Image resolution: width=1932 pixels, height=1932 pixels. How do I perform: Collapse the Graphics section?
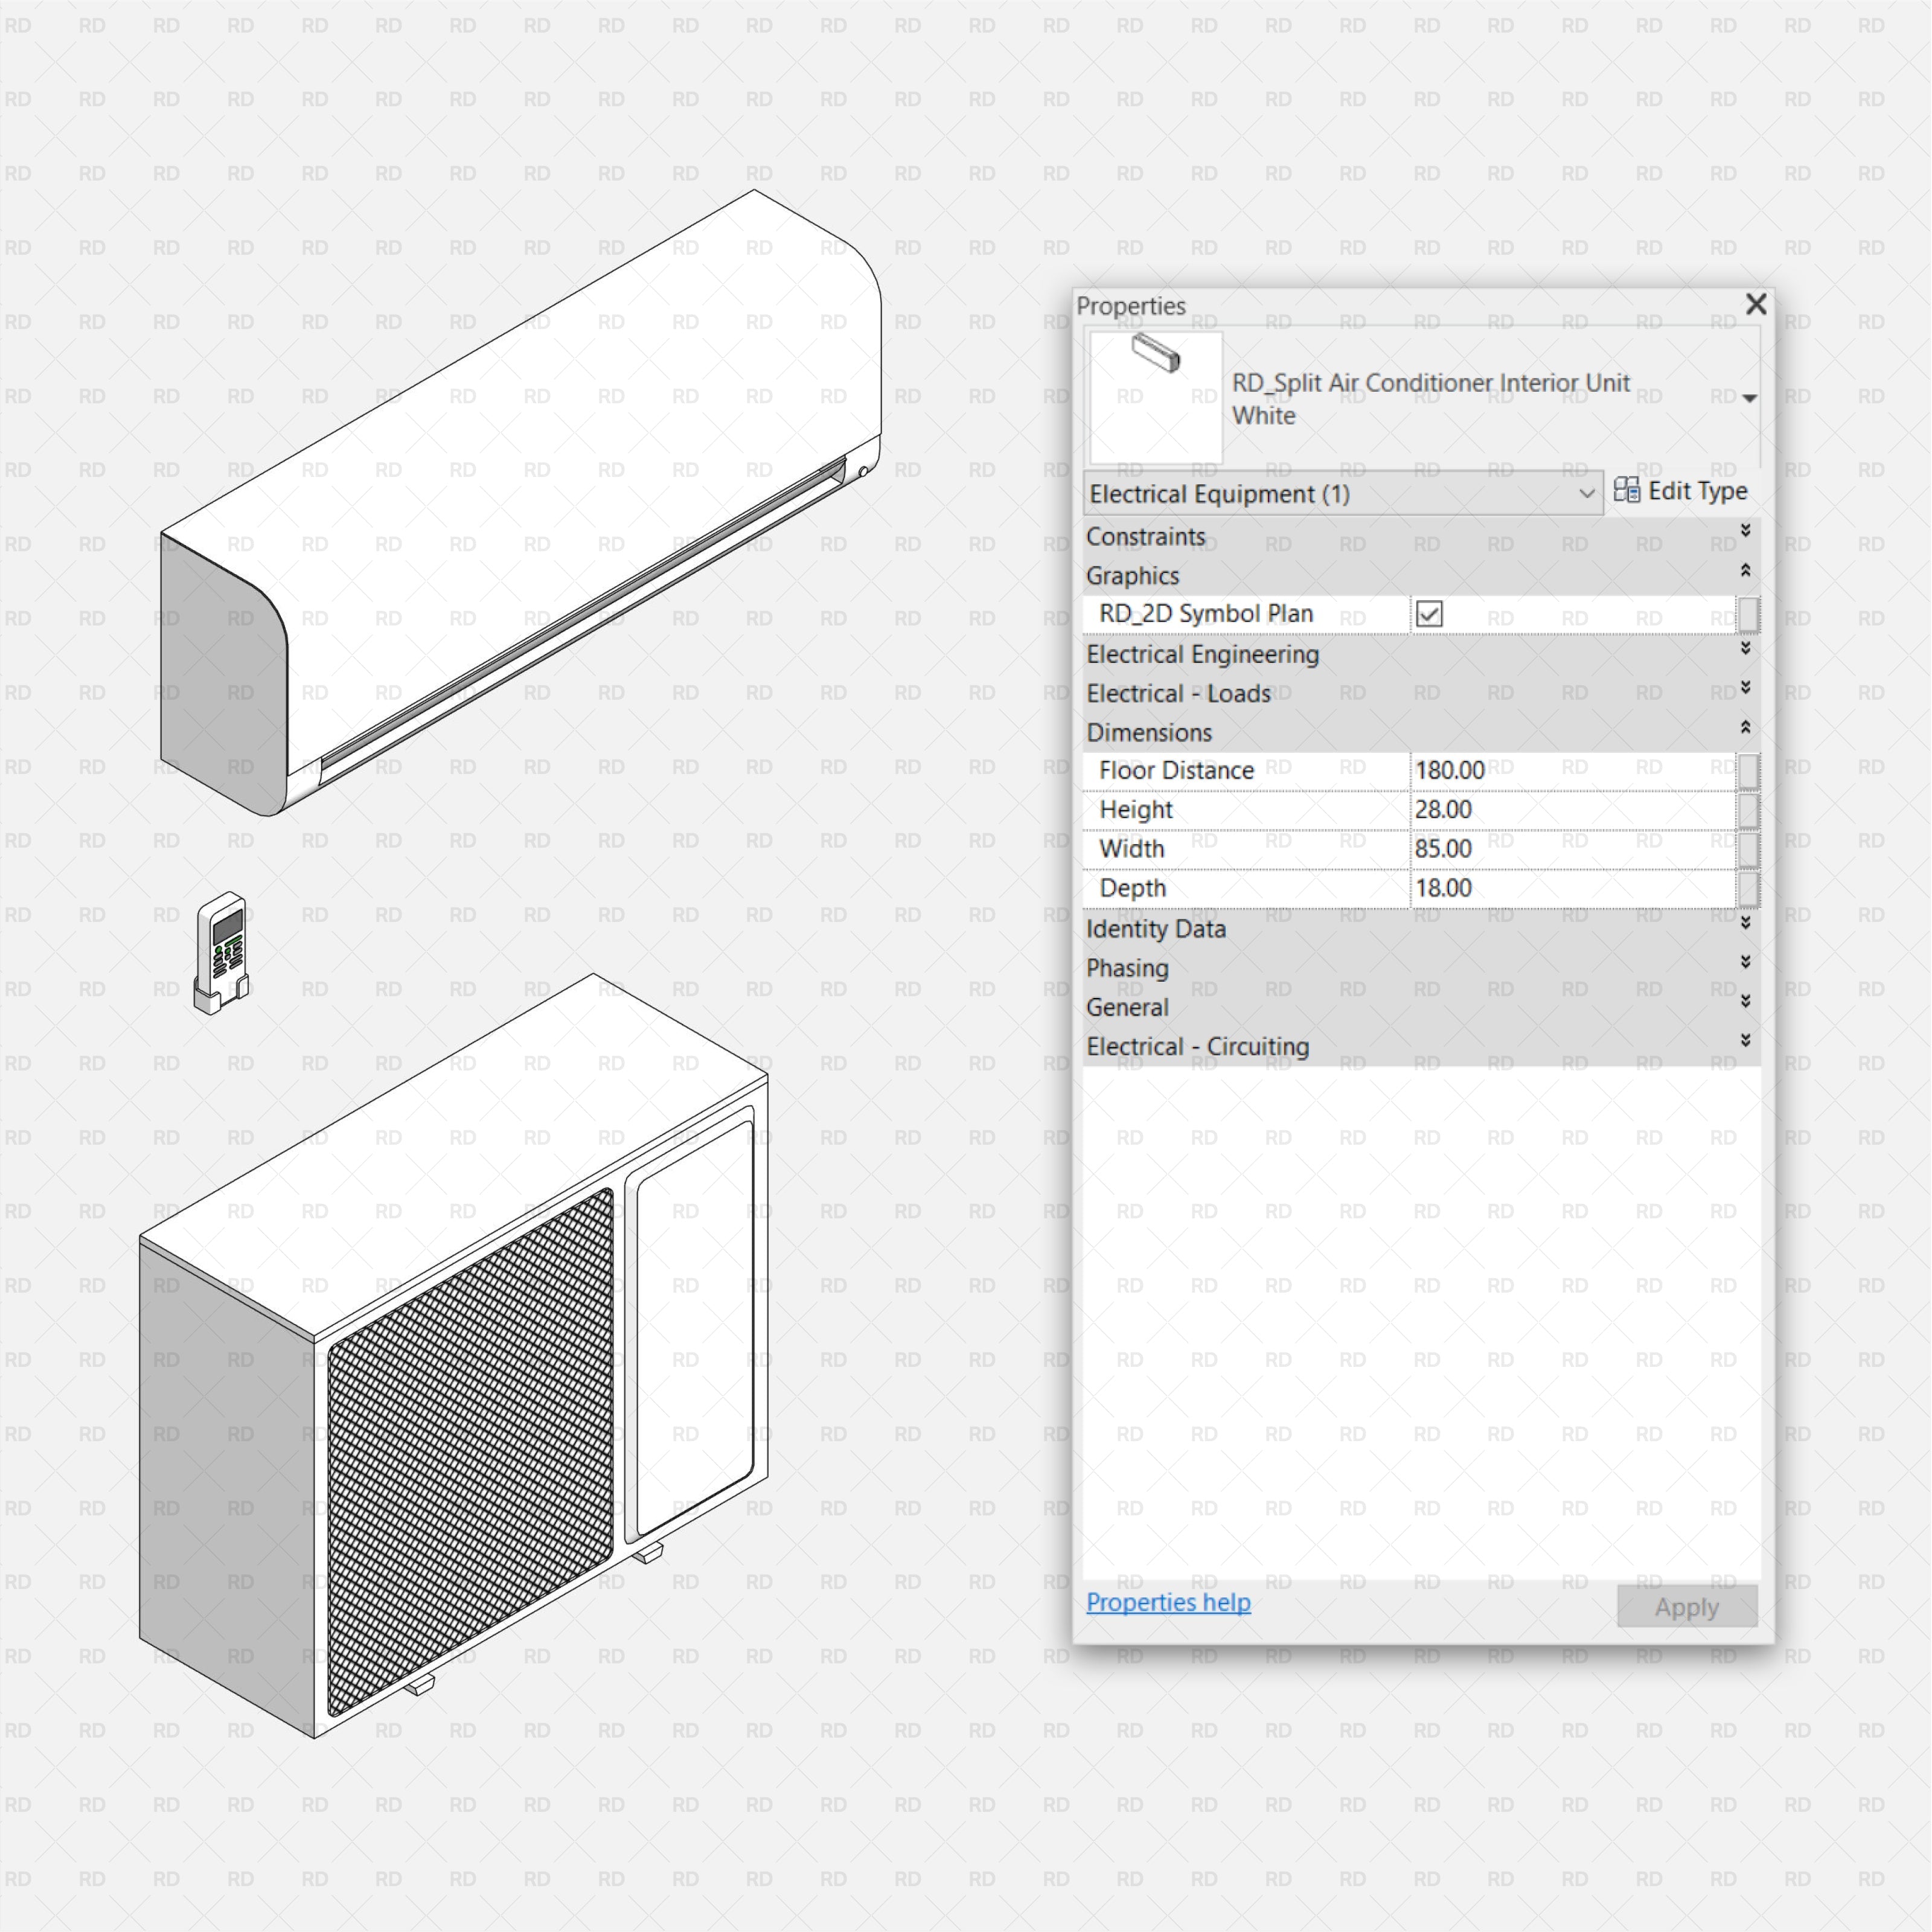click(x=1745, y=570)
